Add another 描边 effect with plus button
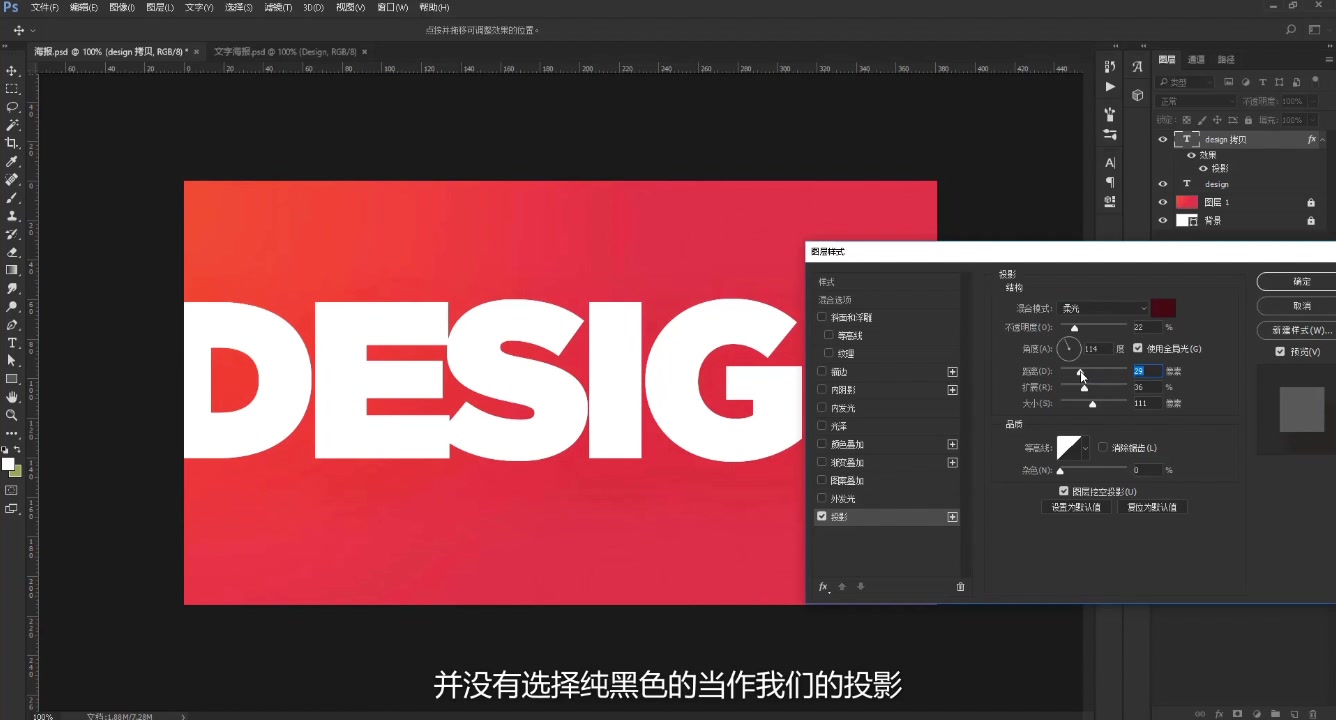Screen dimensions: 1336x720 point(952,371)
